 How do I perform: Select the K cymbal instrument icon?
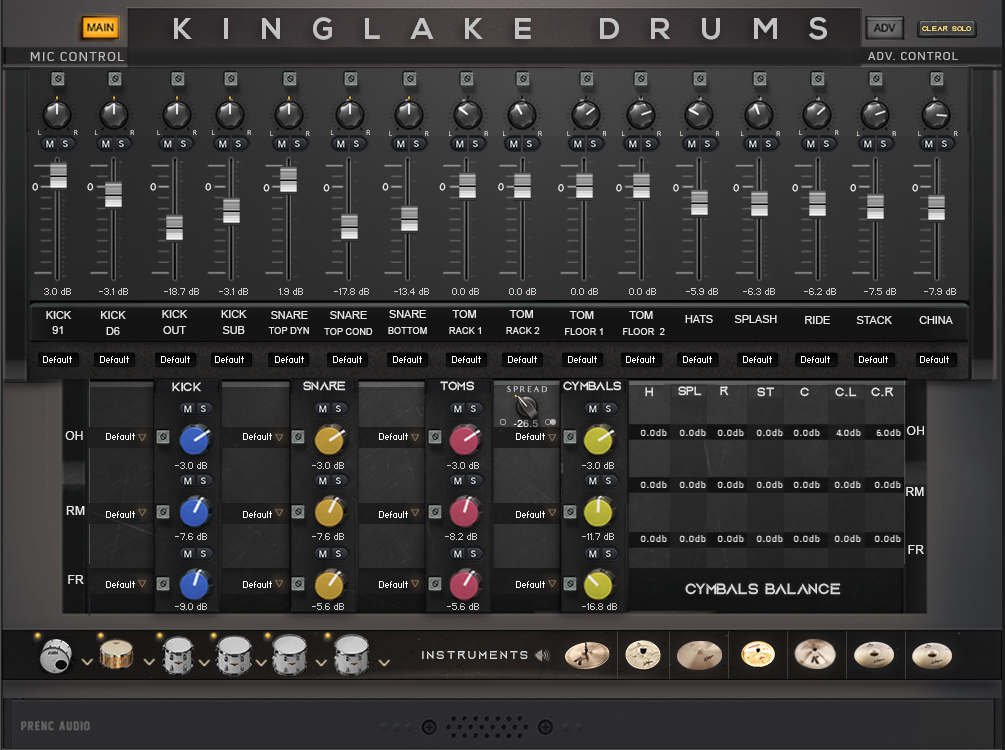point(815,655)
